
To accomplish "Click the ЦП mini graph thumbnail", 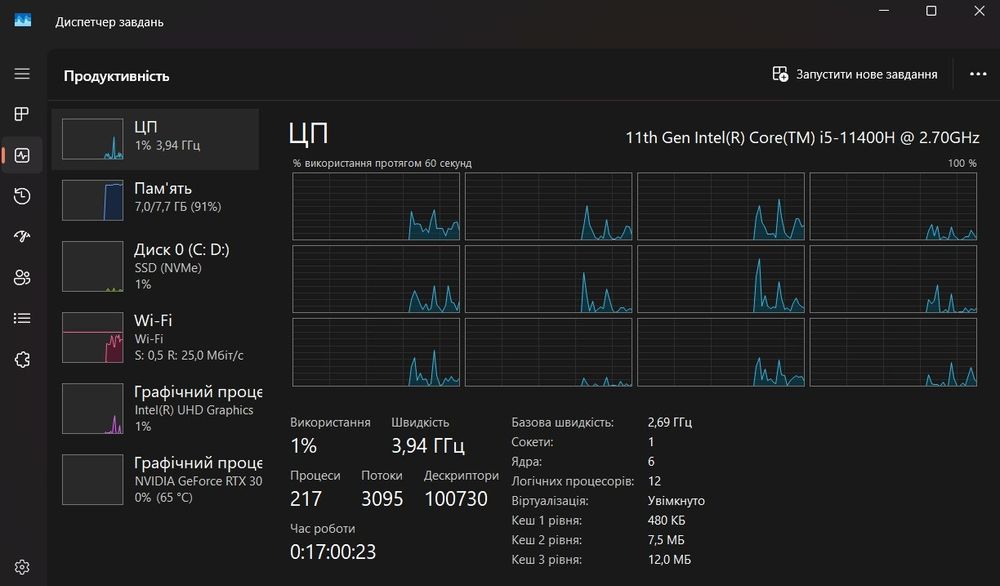I will pyautogui.click(x=92, y=139).
